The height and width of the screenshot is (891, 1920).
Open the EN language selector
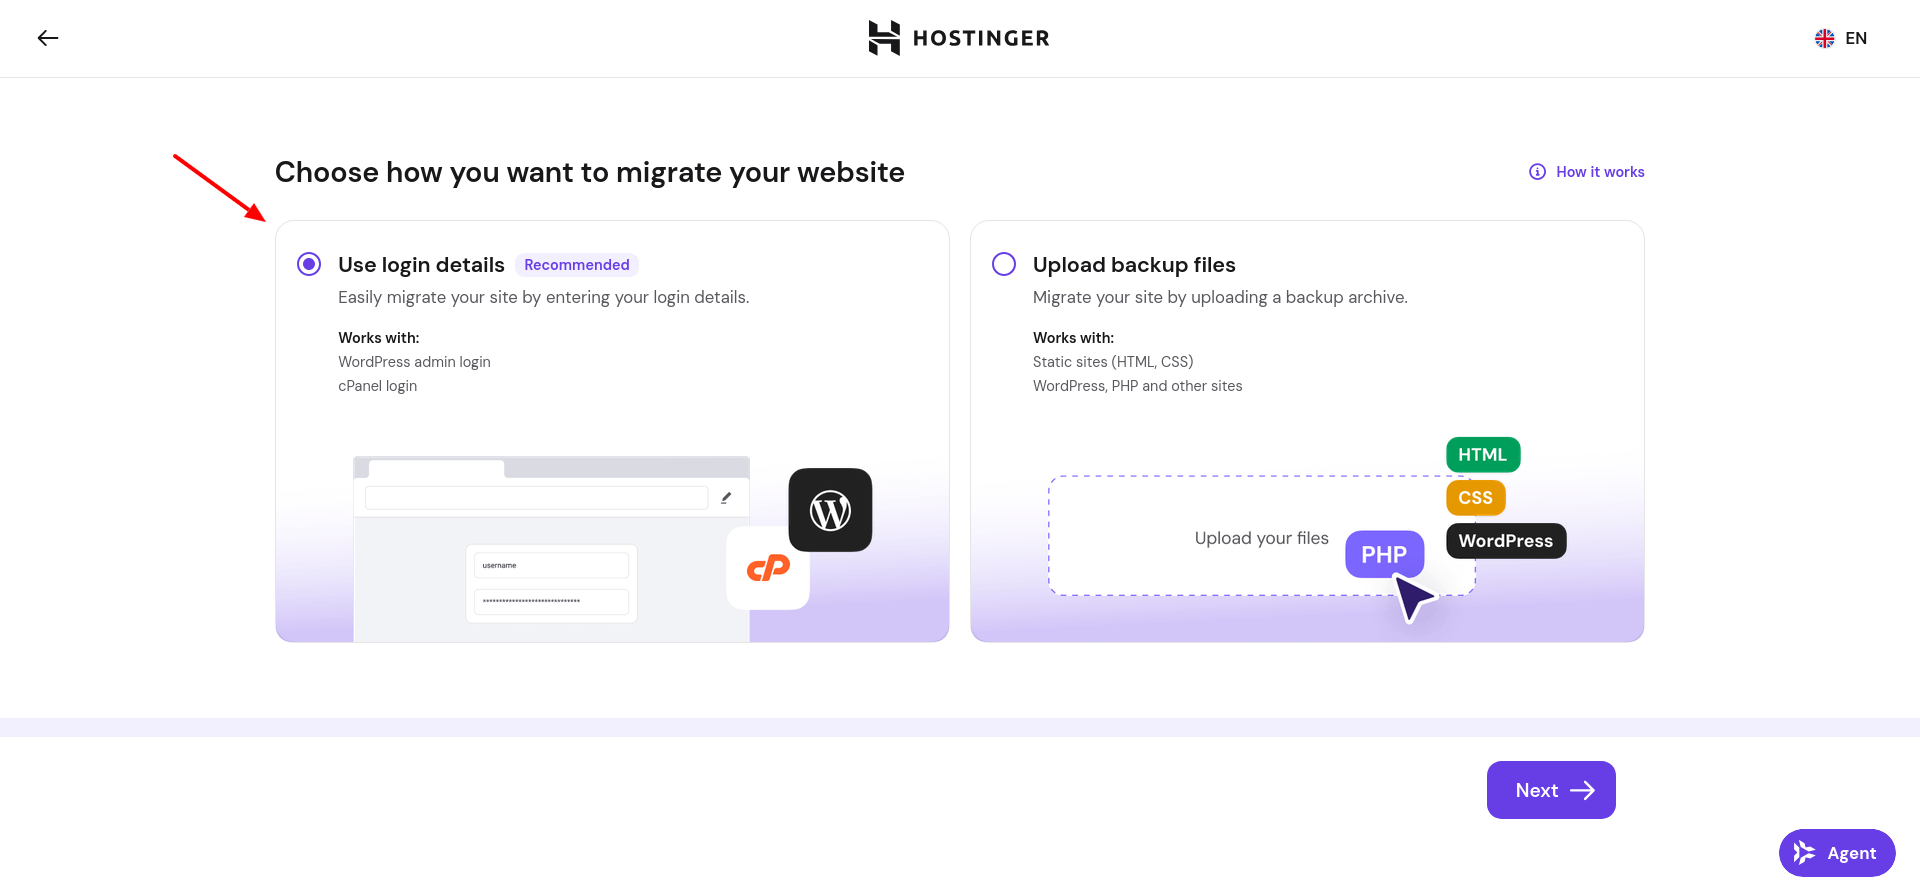(x=1841, y=38)
